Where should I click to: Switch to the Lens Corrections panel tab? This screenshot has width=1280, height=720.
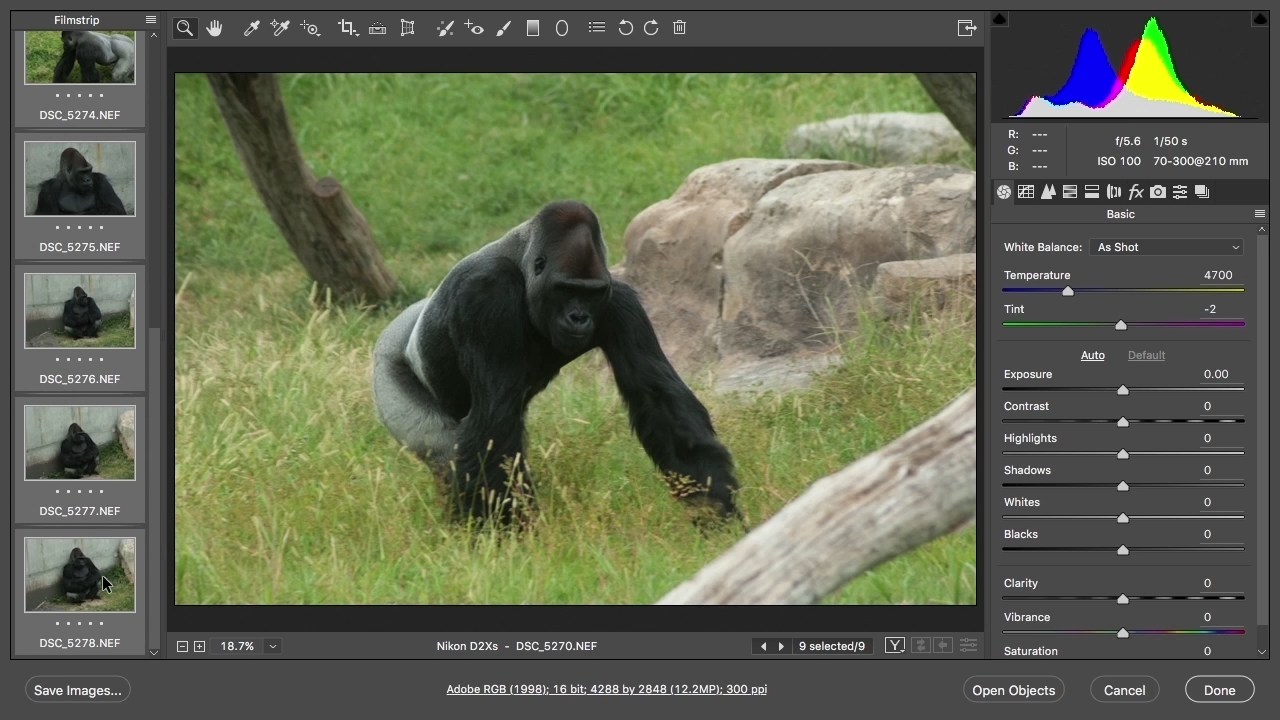point(1114,192)
